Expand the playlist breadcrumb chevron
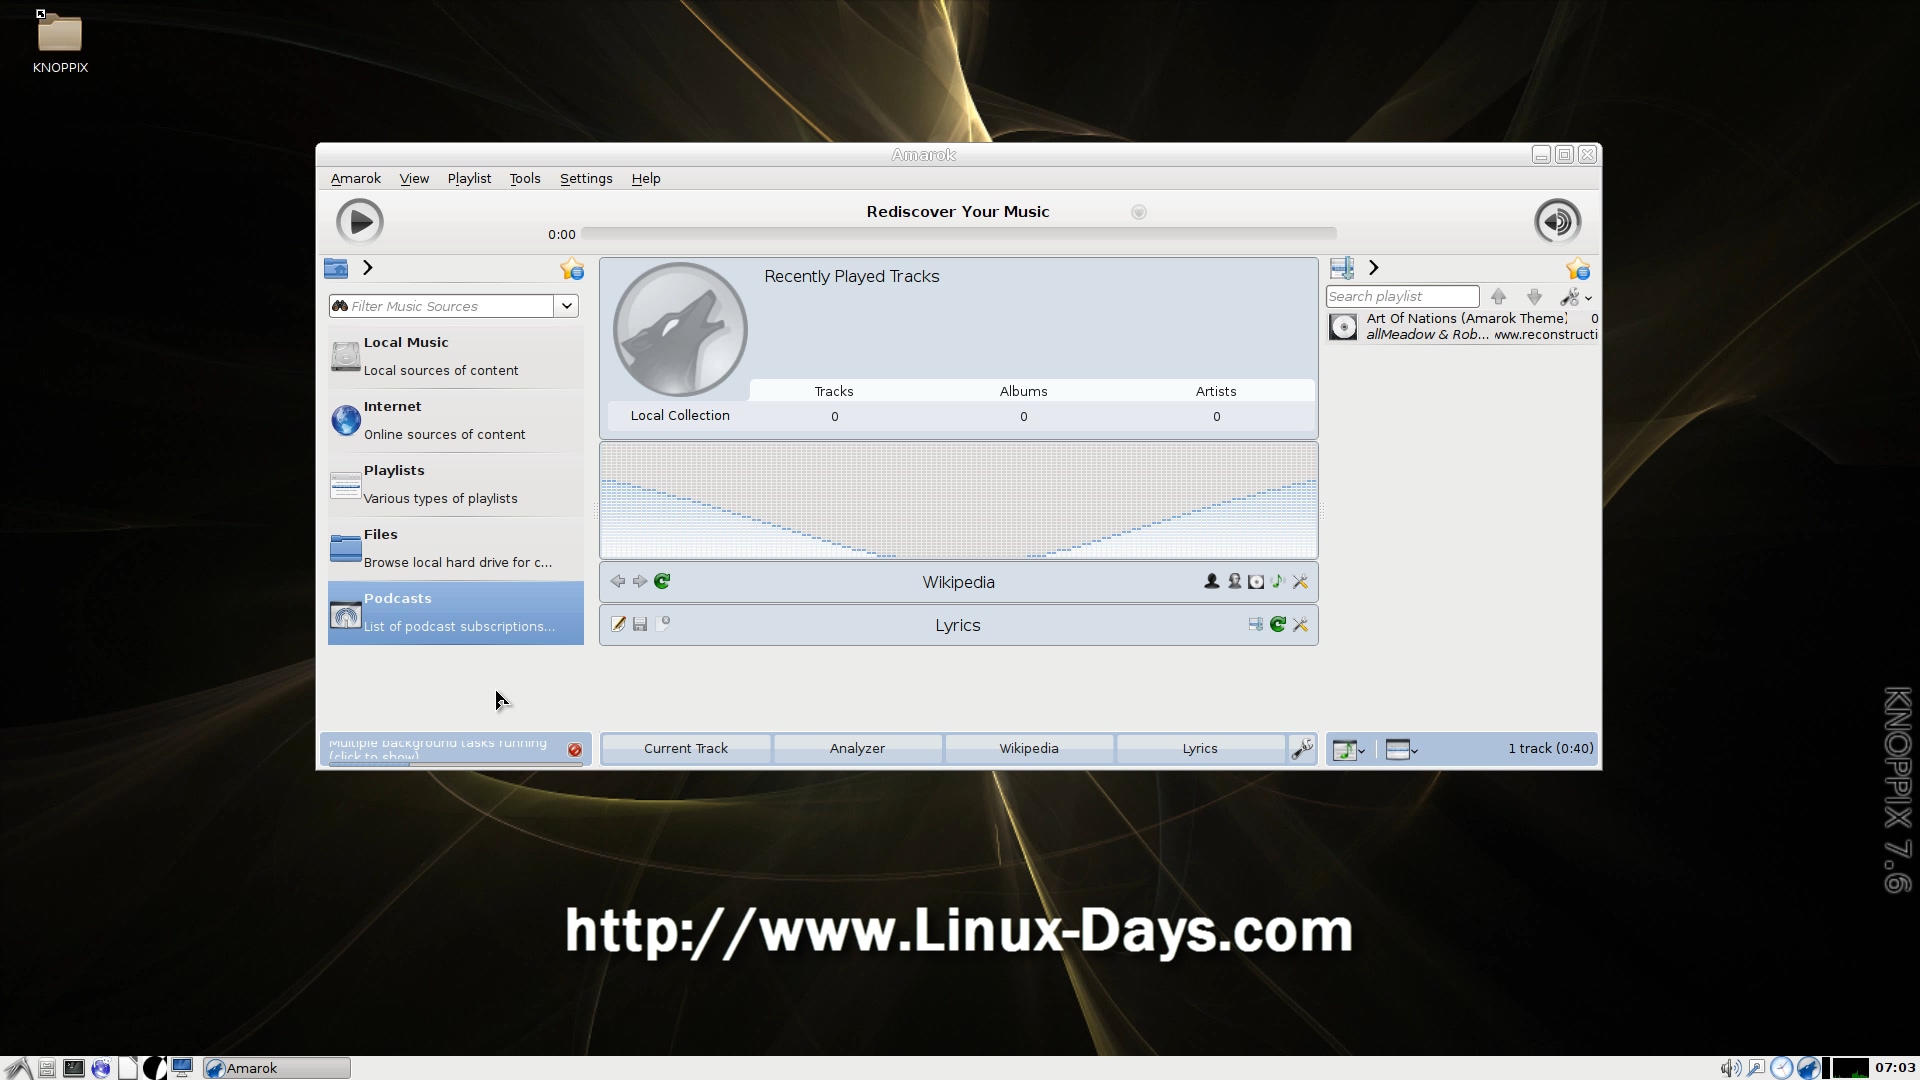 click(x=1373, y=268)
